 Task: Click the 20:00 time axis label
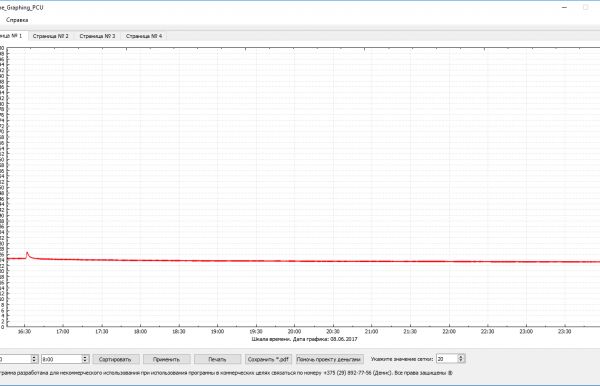pyautogui.click(x=294, y=331)
